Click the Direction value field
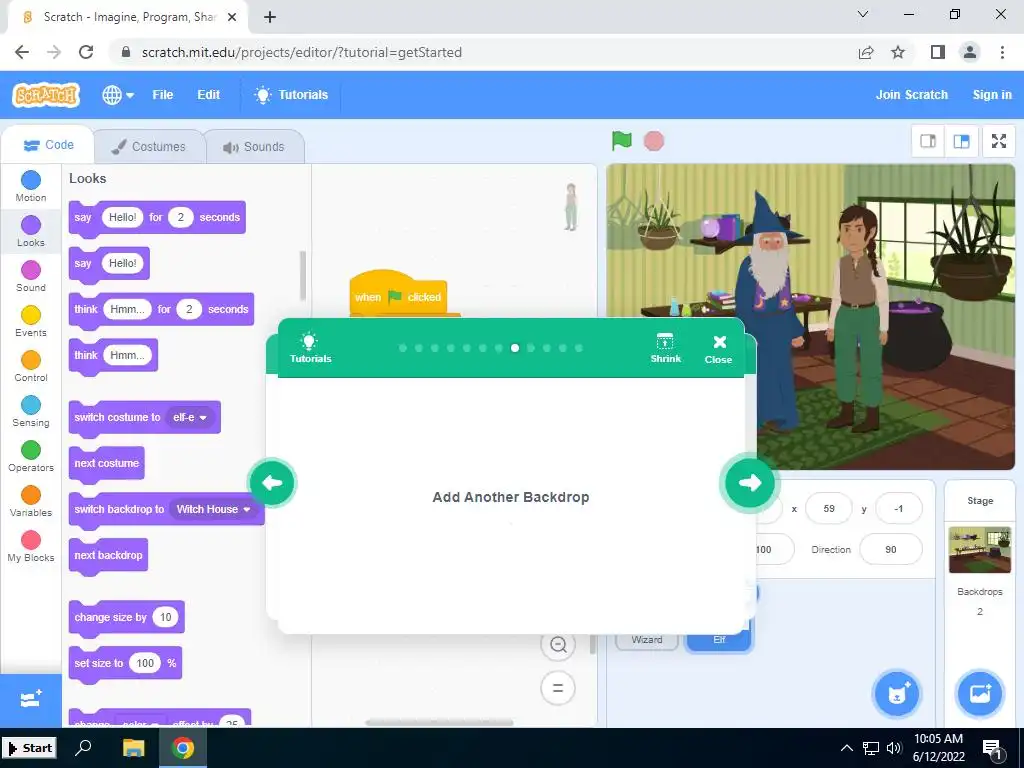 click(x=891, y=550)
